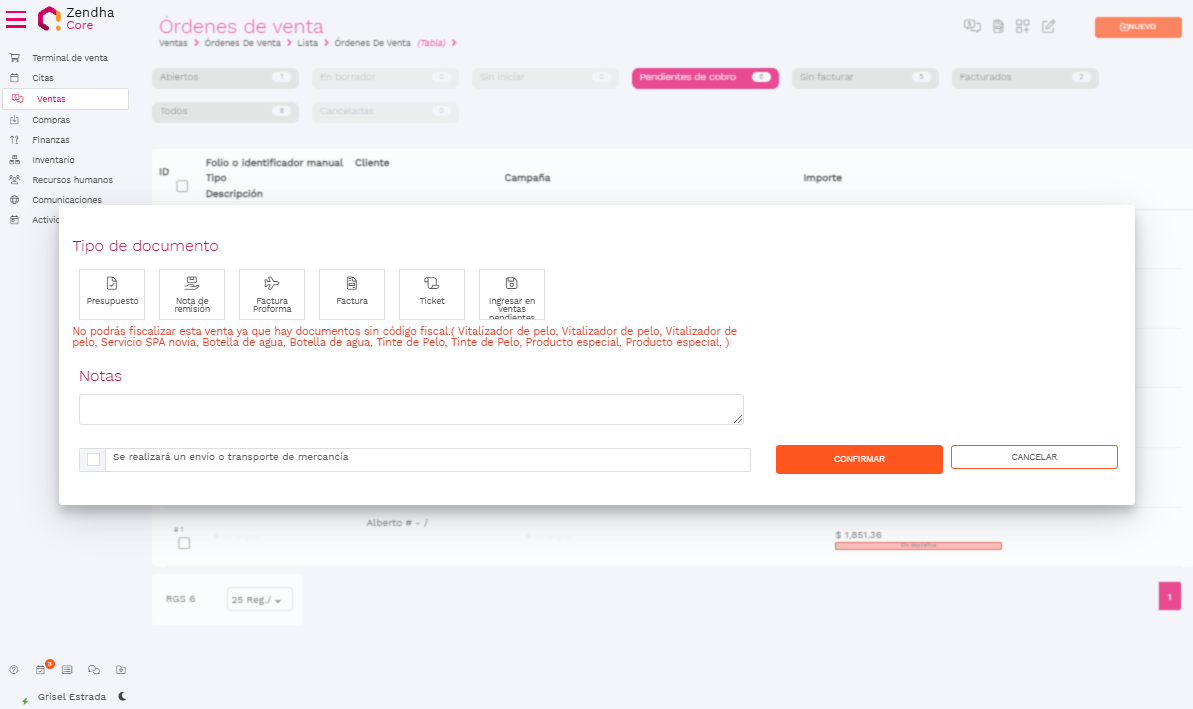Open the hamburger menu
1193x709 pixels.
pos(16,19)
